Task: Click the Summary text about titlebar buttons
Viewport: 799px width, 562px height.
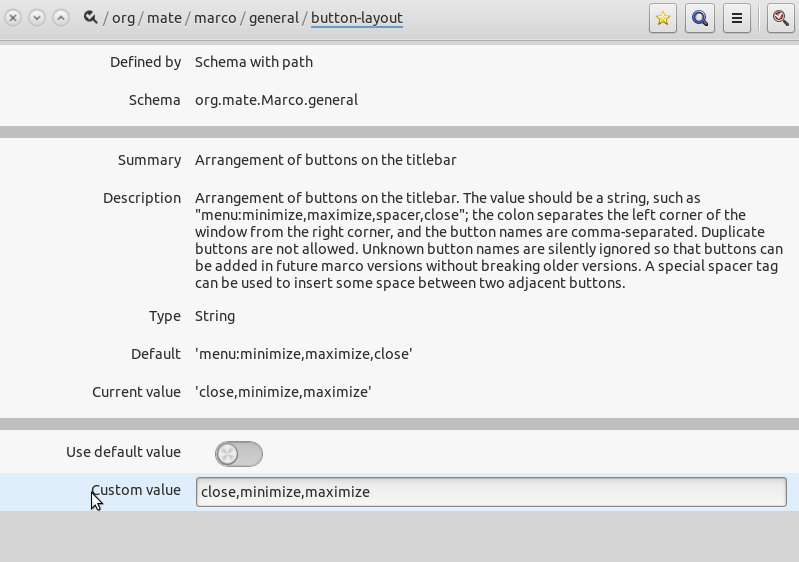Action: tap(326, 160)
